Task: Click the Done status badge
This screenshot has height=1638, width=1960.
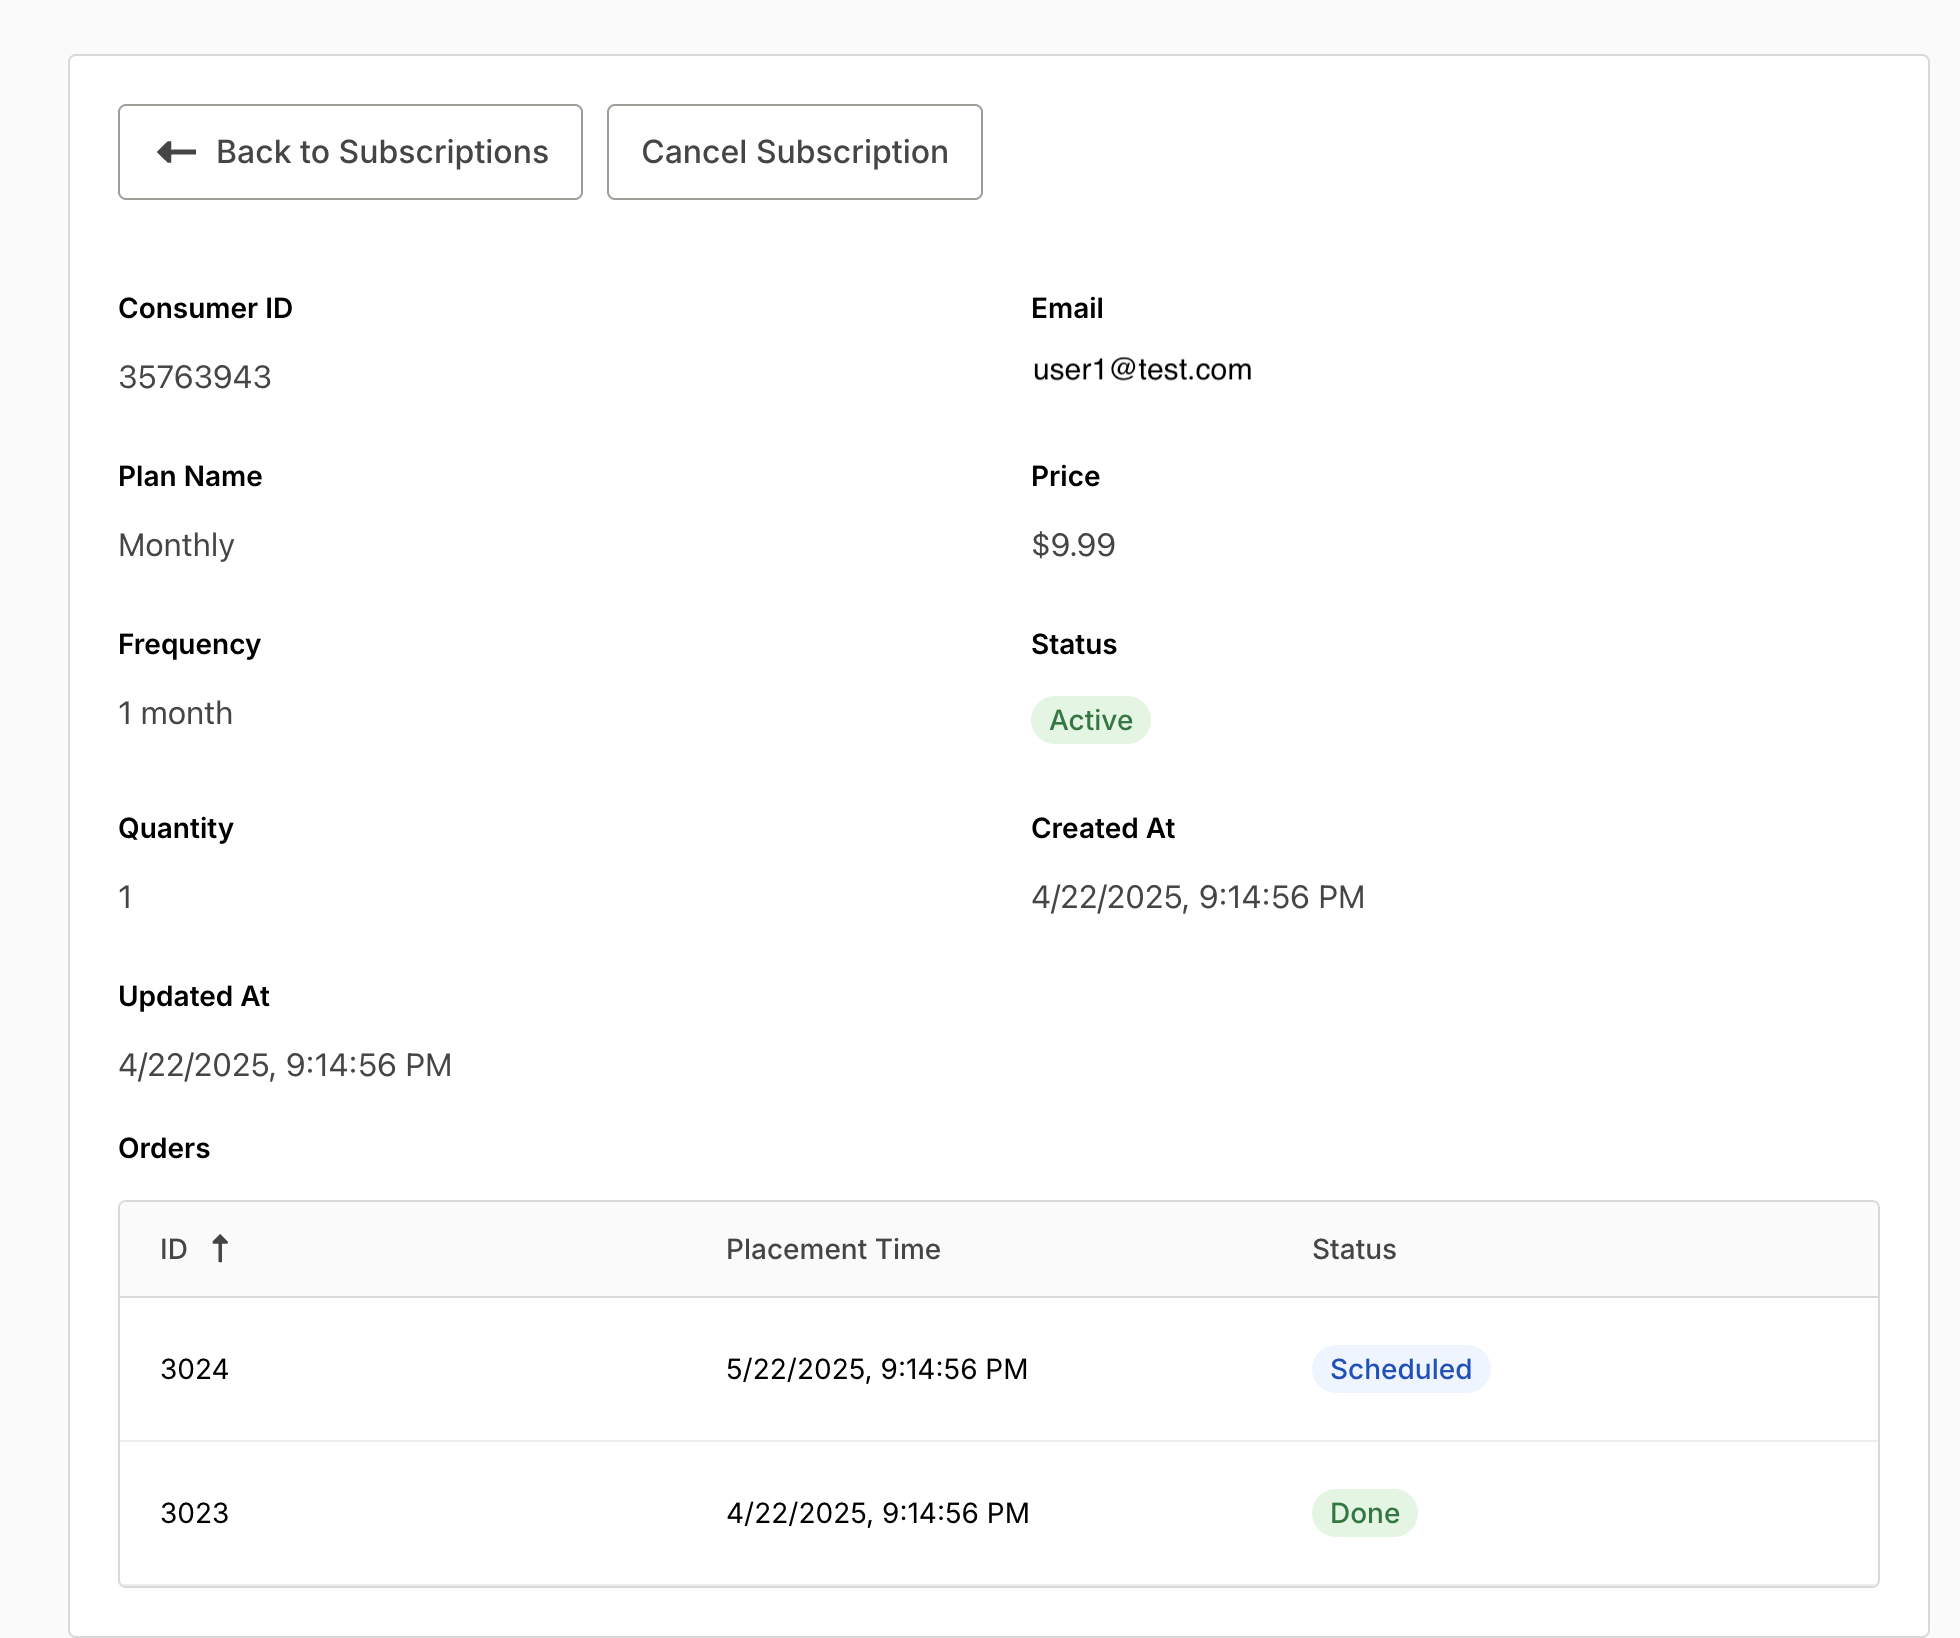Action: [1364, 1513]
